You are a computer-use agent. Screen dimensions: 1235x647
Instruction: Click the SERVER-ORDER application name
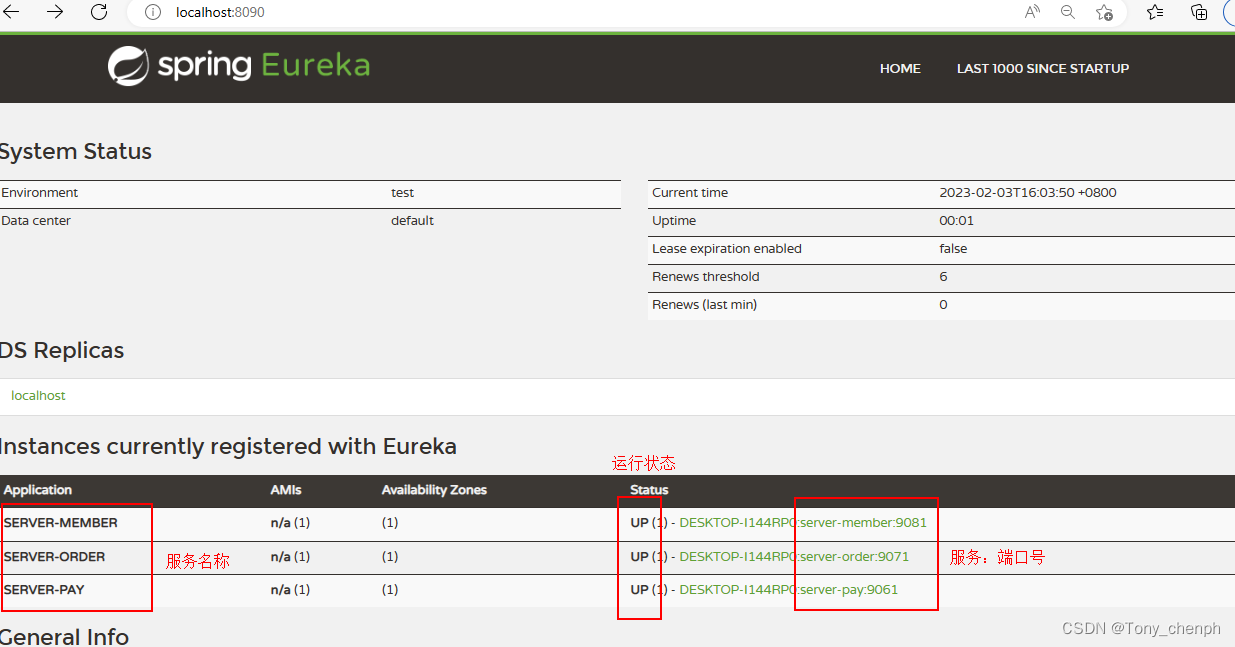(x=55, y=556)
